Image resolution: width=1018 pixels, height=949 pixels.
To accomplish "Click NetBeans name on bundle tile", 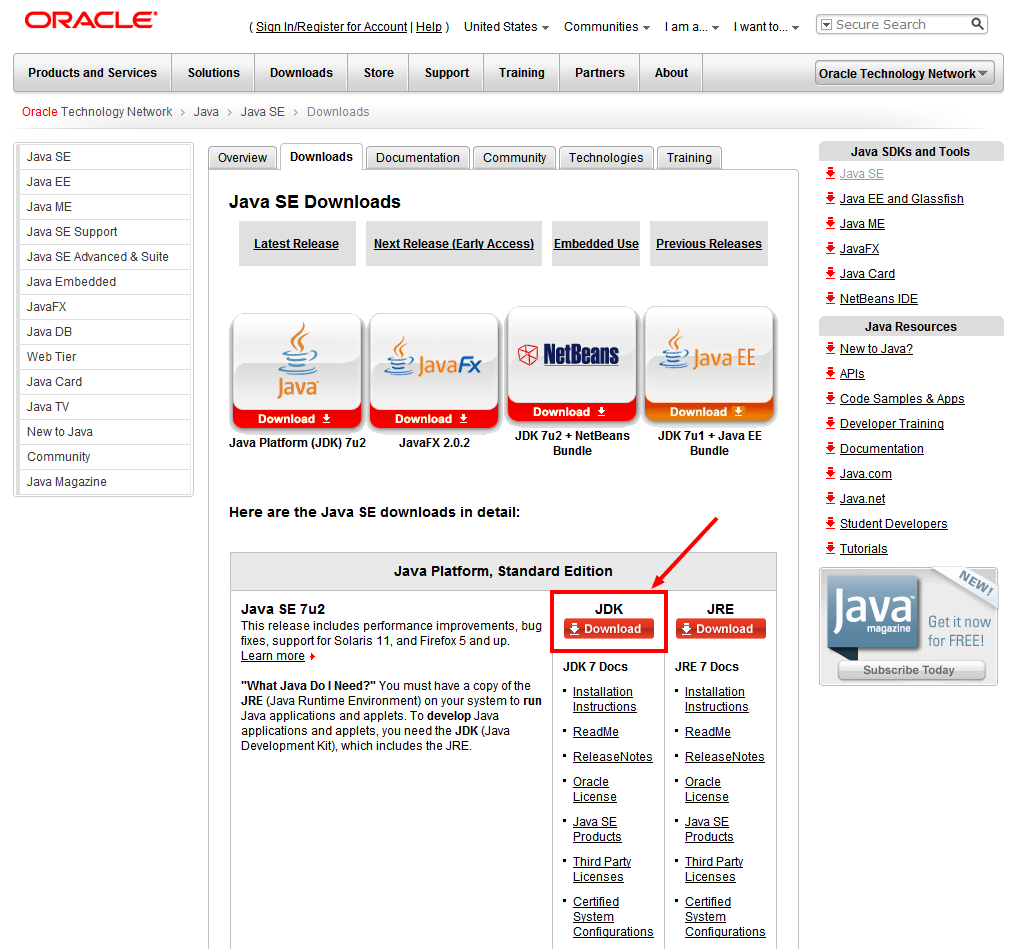I will [581, 354].
